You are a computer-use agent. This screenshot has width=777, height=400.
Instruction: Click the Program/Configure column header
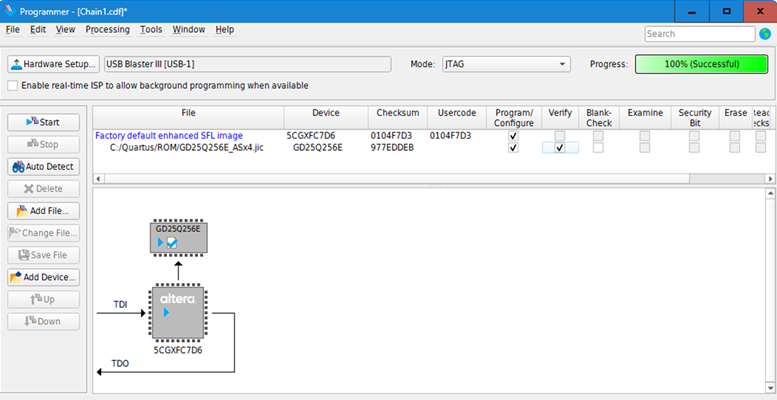pyautogui.click(x=514, y=118)
